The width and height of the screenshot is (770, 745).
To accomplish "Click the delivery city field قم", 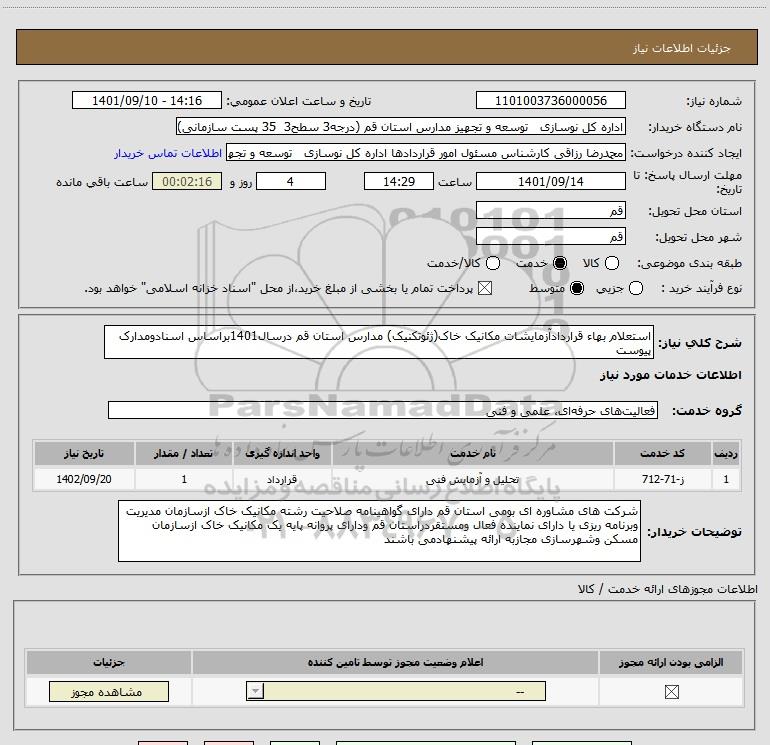I will coord(550,236).
